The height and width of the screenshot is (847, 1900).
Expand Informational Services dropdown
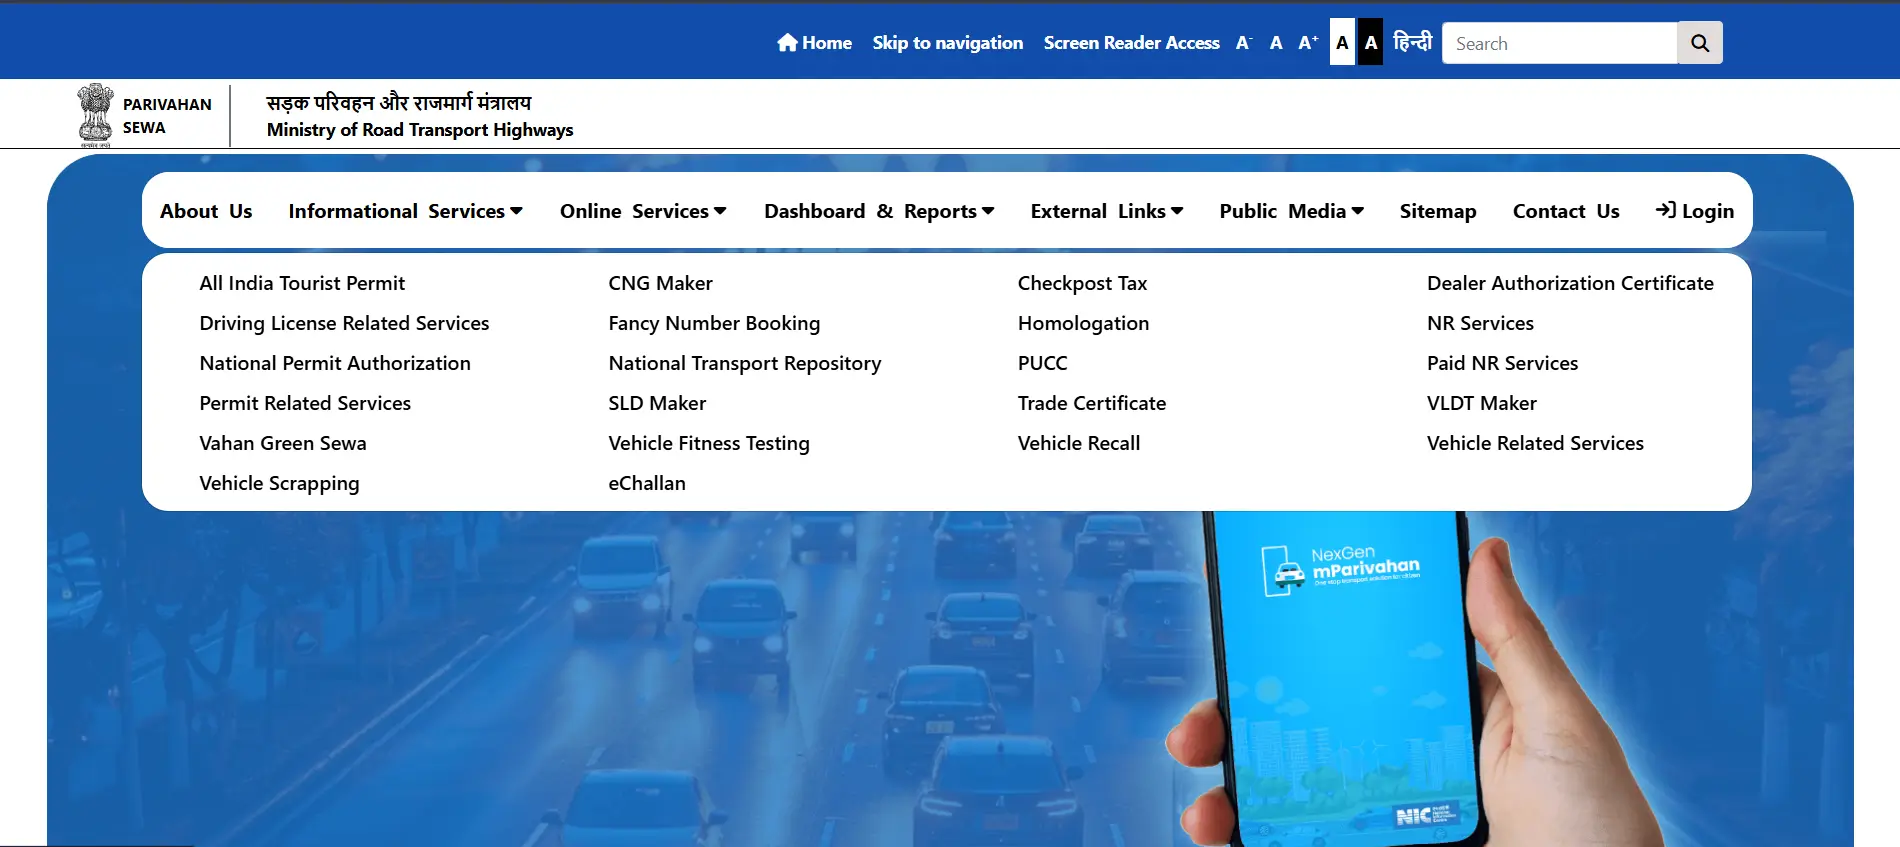tap(406, 211)
